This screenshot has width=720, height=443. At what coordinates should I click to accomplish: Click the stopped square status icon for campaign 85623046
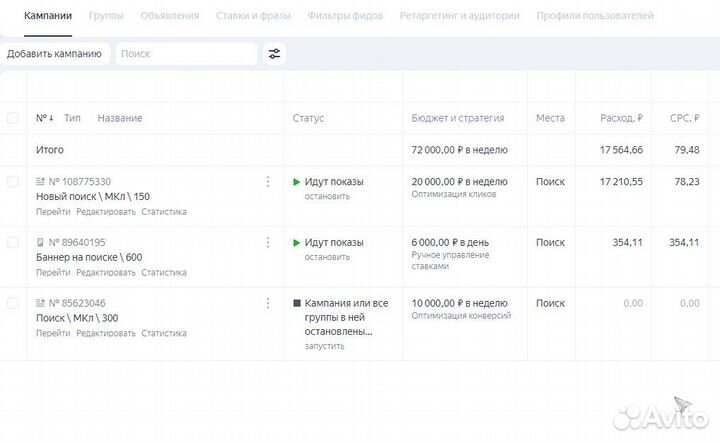click(x=296, y=303)
